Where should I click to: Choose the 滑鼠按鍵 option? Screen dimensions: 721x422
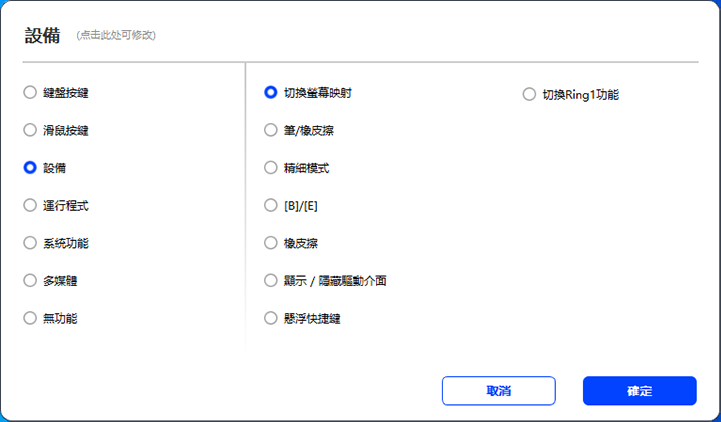coord(30,130)
